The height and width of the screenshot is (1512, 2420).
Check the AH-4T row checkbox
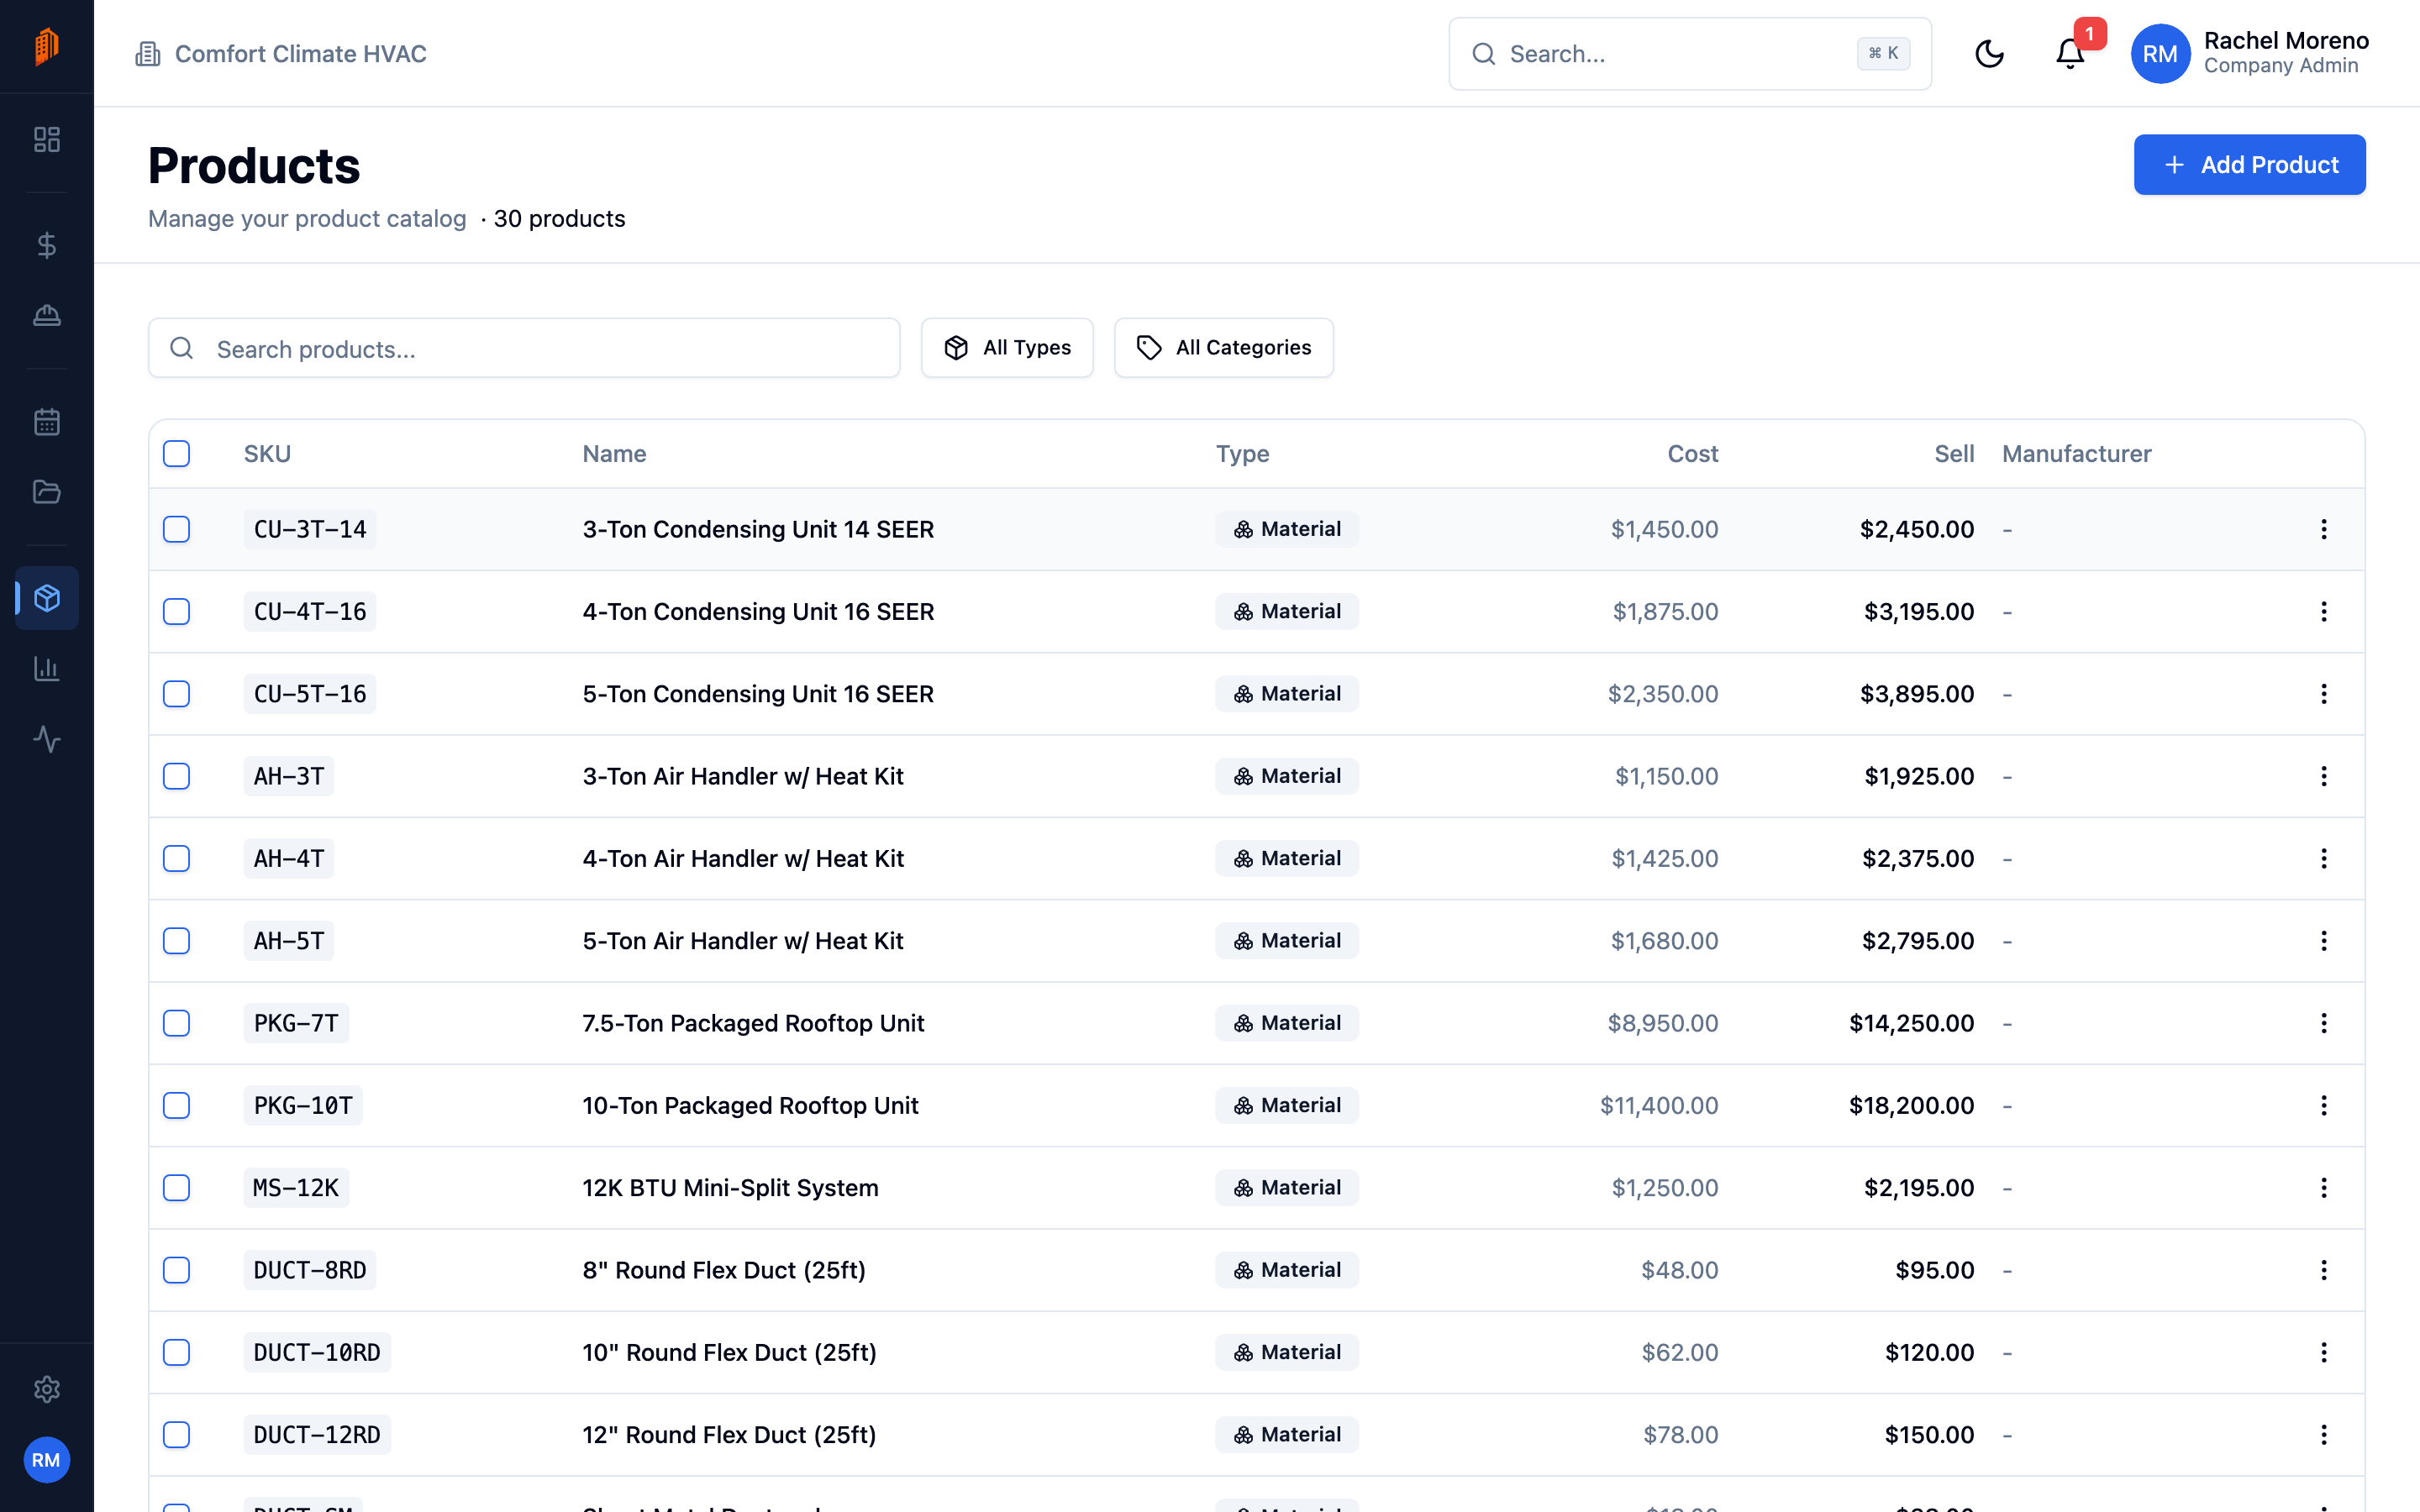(177, 858)
